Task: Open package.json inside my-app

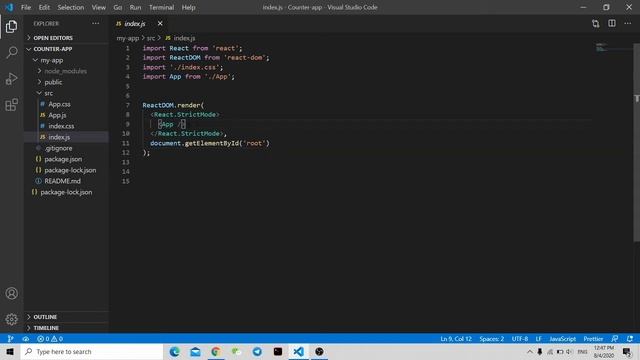Action: tap(67, 159)
